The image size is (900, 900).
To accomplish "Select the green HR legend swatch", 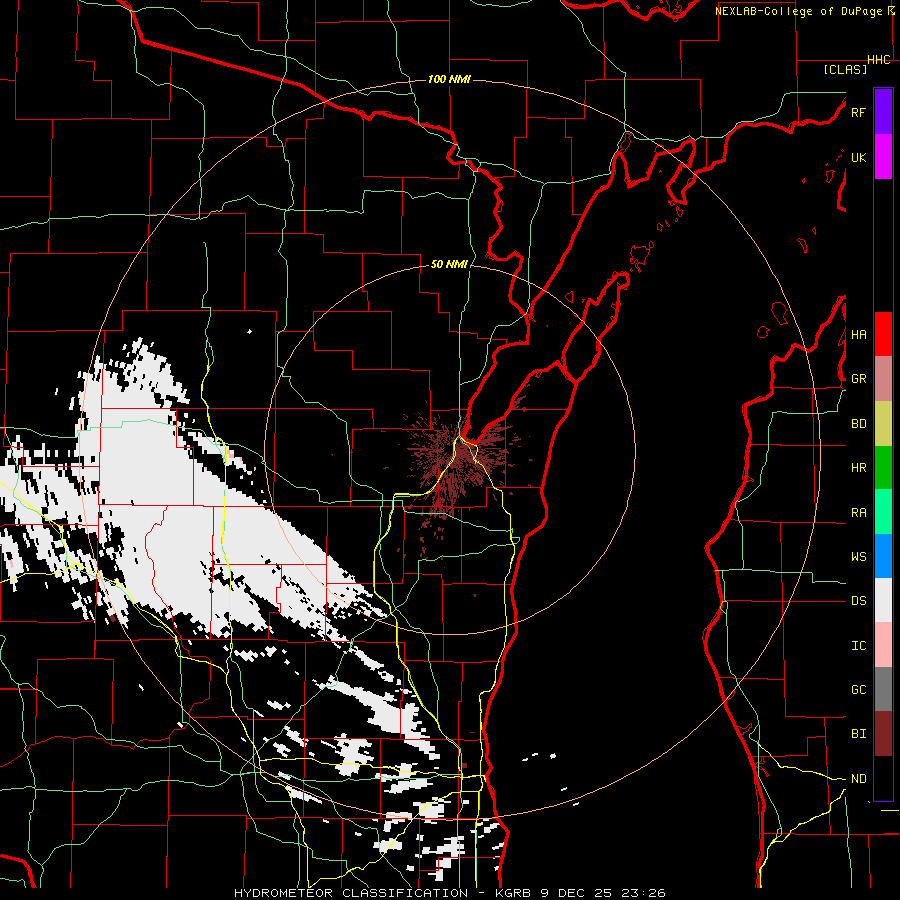I will pyautogui.click(x=883, y=468).
